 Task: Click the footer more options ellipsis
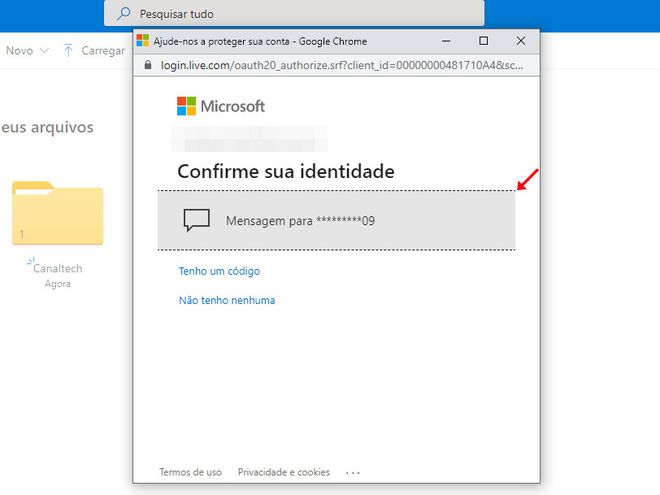coord(353,473)
